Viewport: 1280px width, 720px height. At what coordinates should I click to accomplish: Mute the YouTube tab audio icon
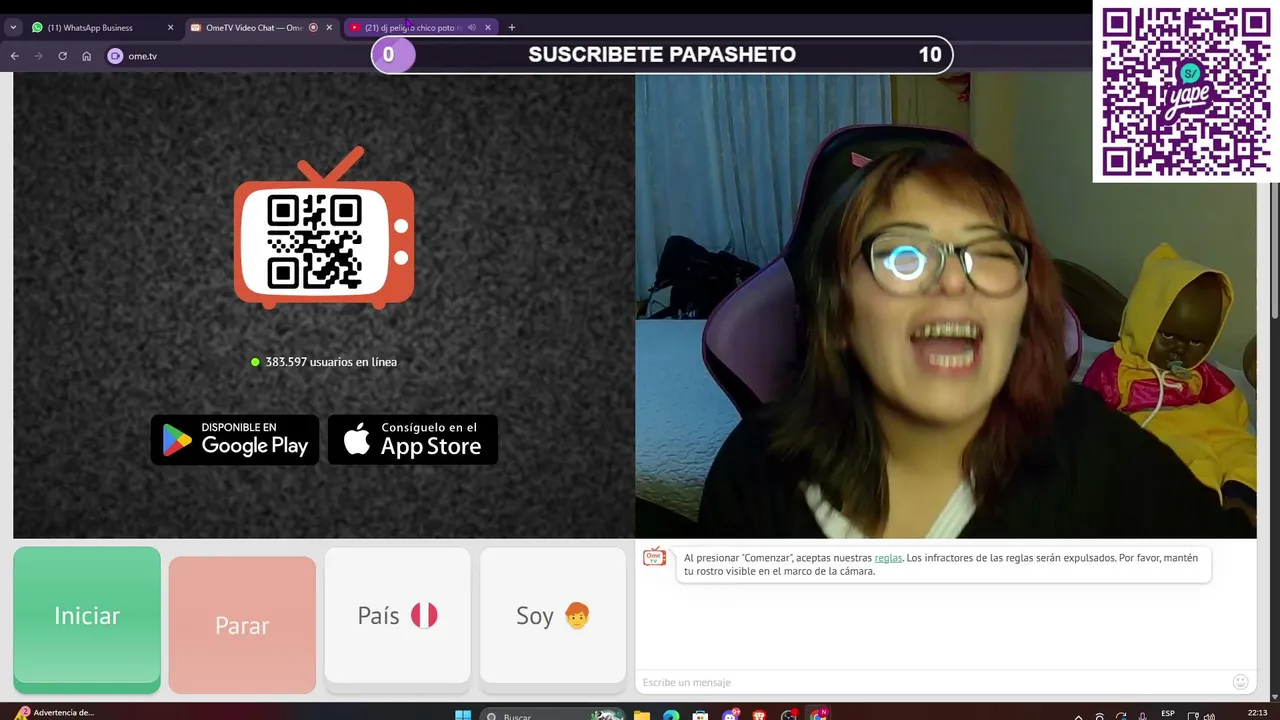472,28
